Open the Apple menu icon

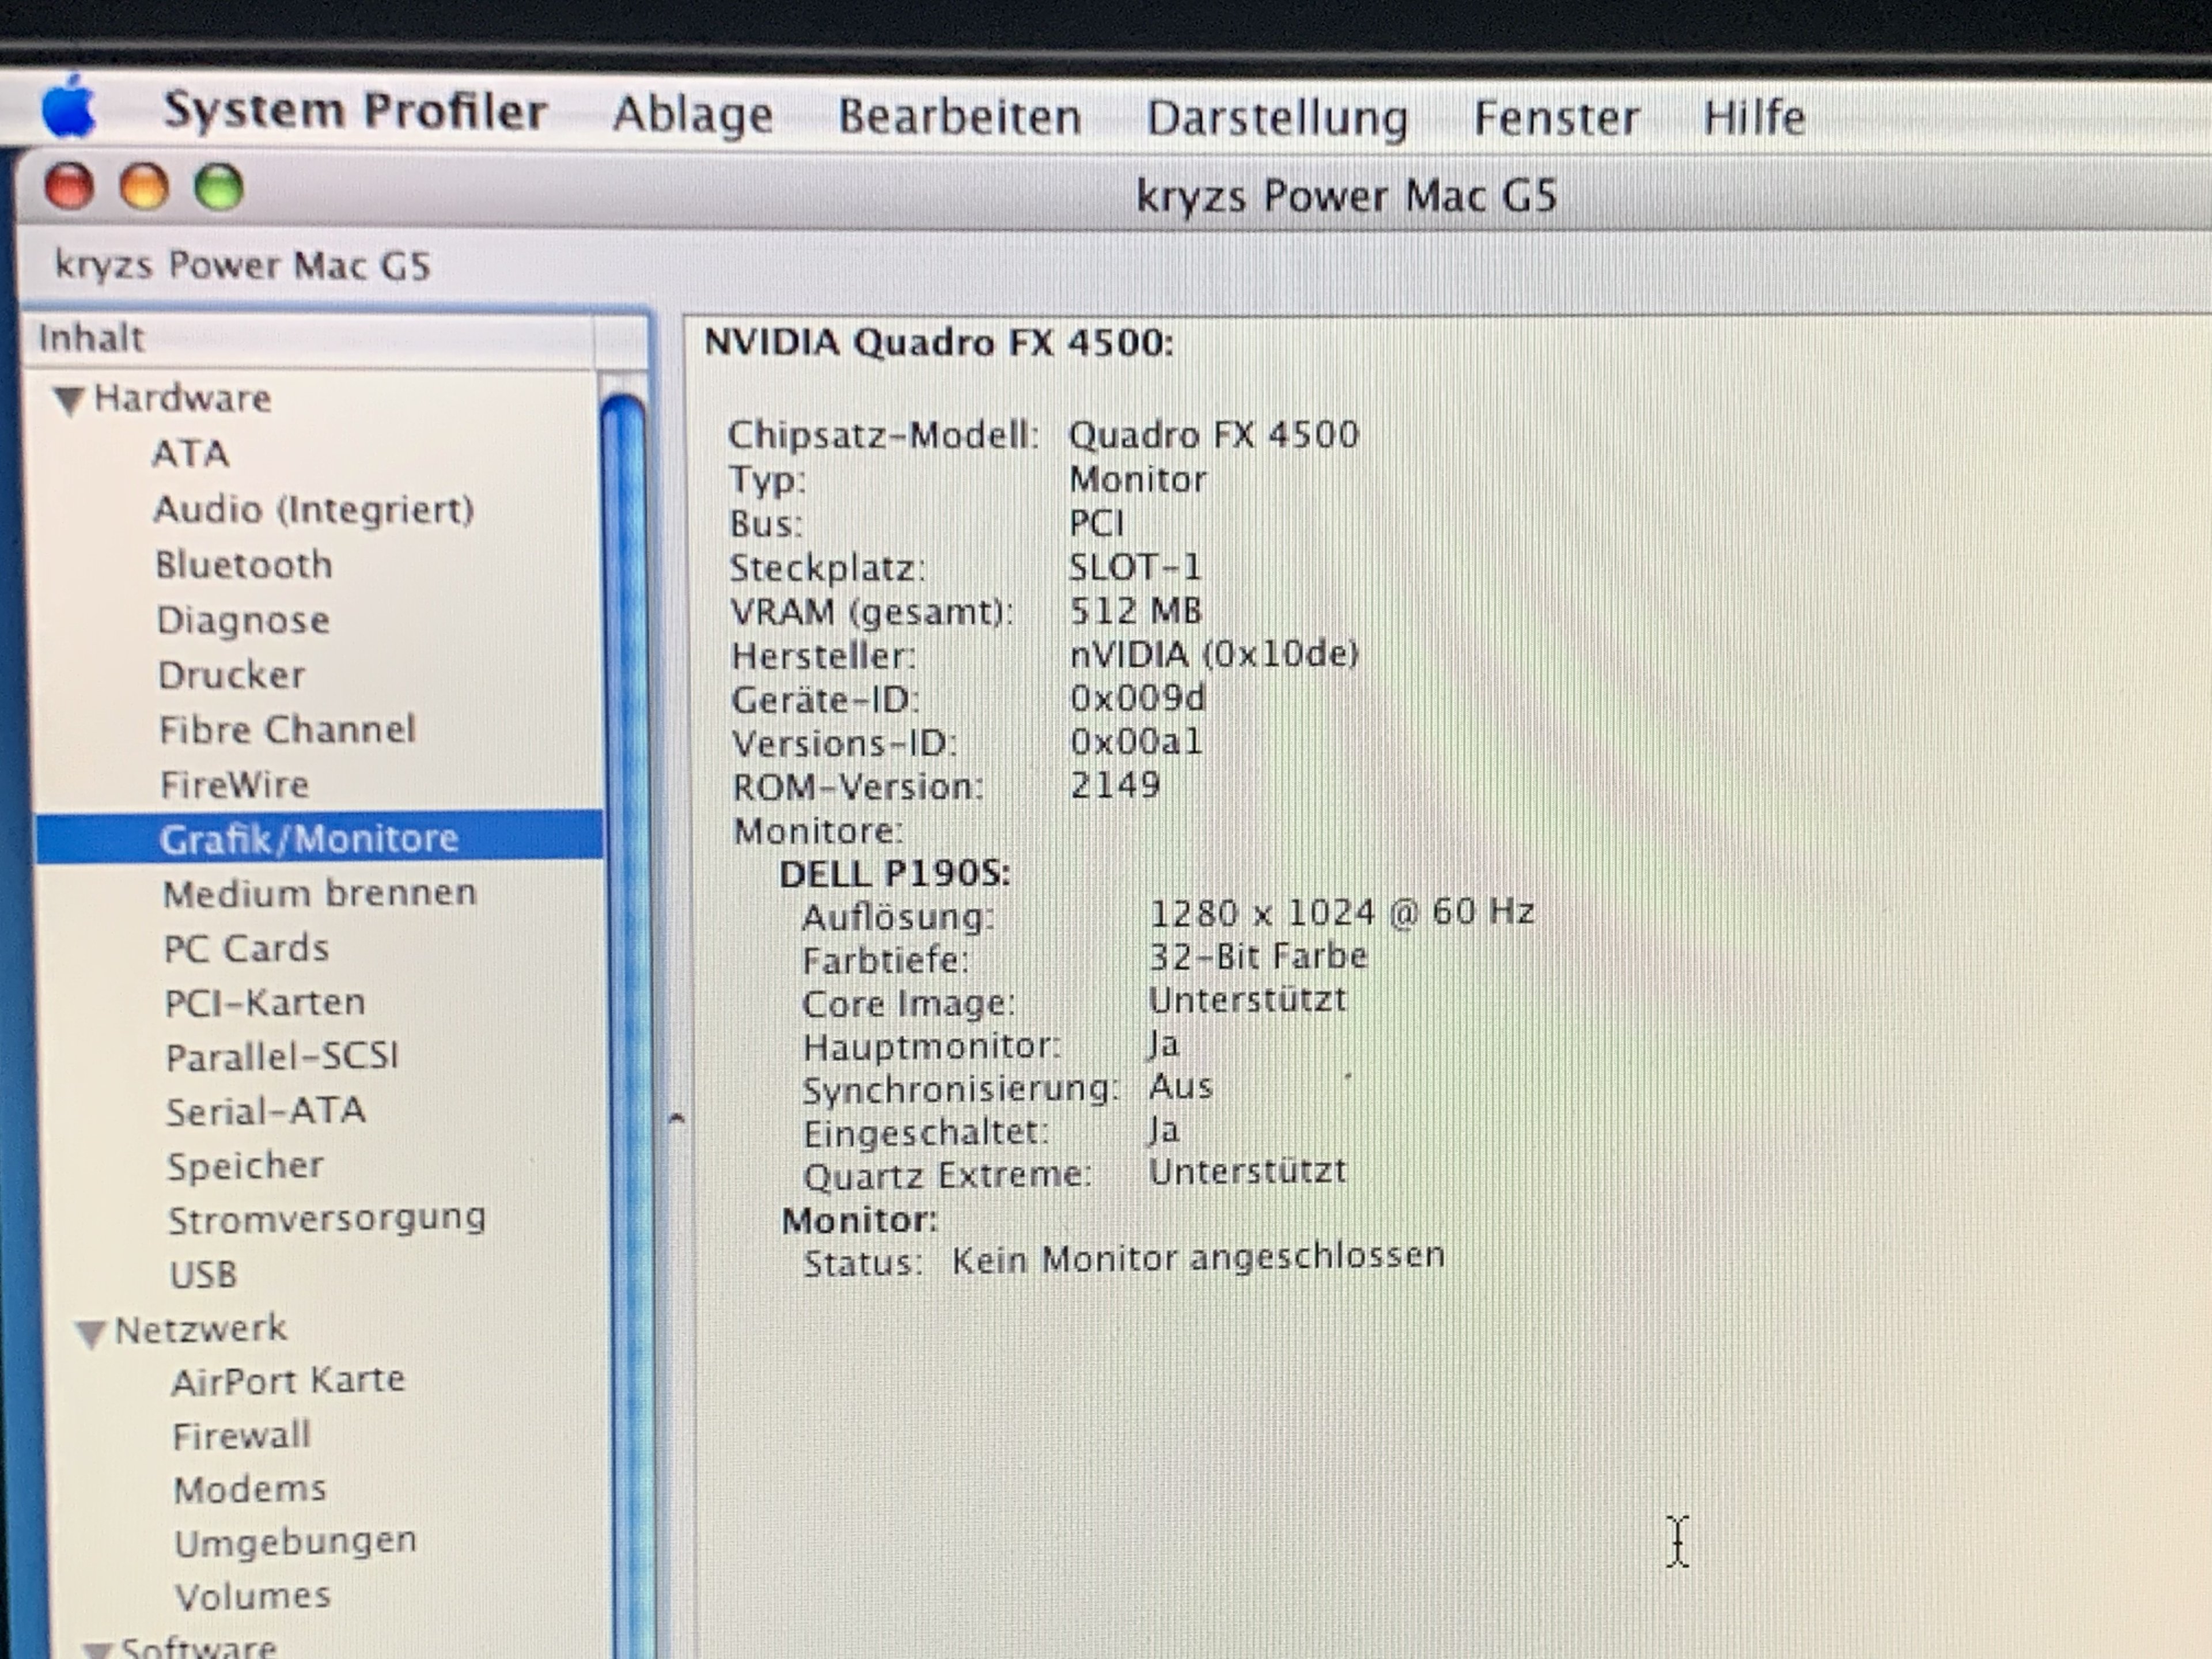click(x=68, y=108)
